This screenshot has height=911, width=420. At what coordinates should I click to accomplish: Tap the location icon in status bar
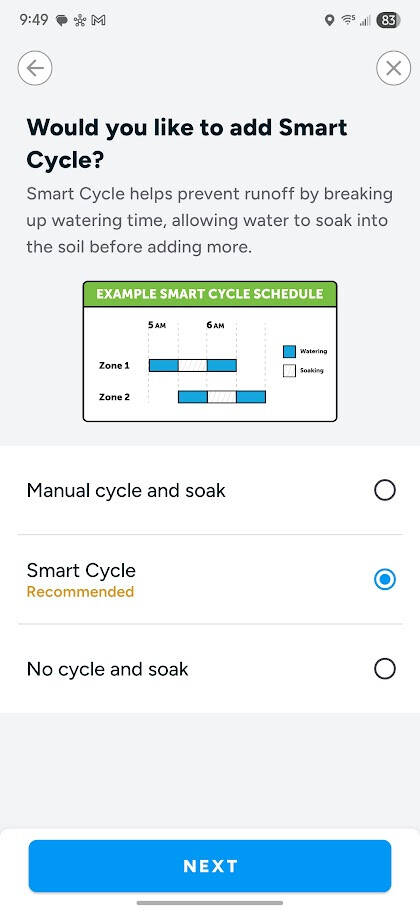(x=329, y=20)
